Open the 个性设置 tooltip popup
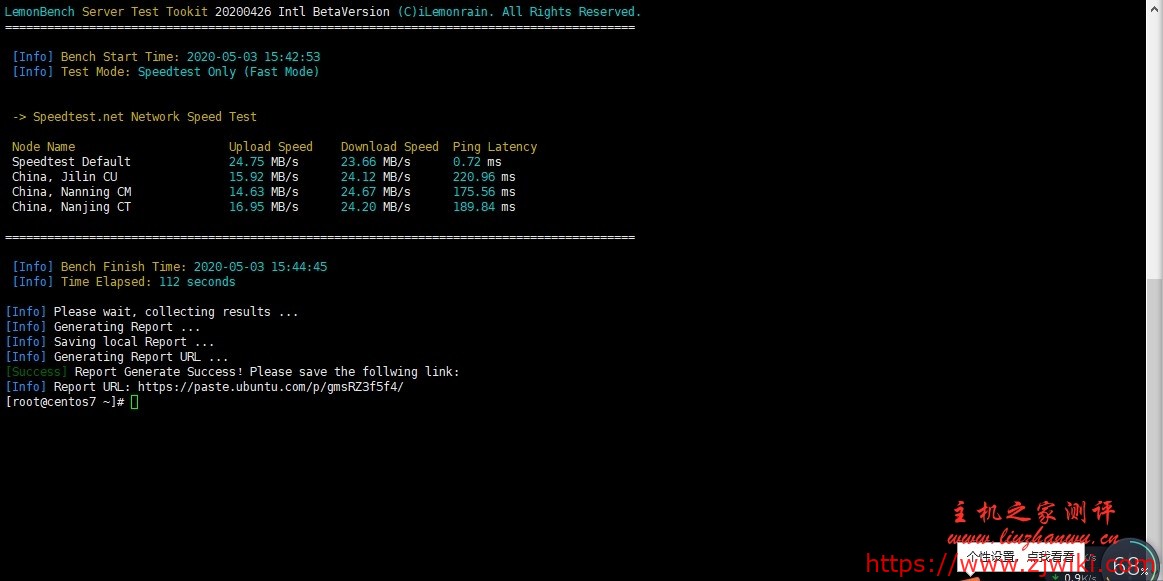1163x581 pixels. [1020, 557]
